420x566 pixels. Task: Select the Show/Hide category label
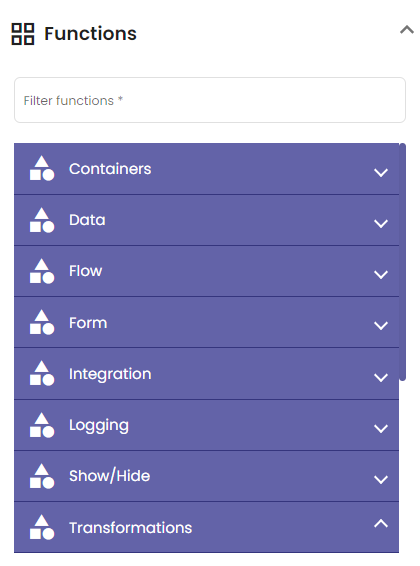pos(109,476)
